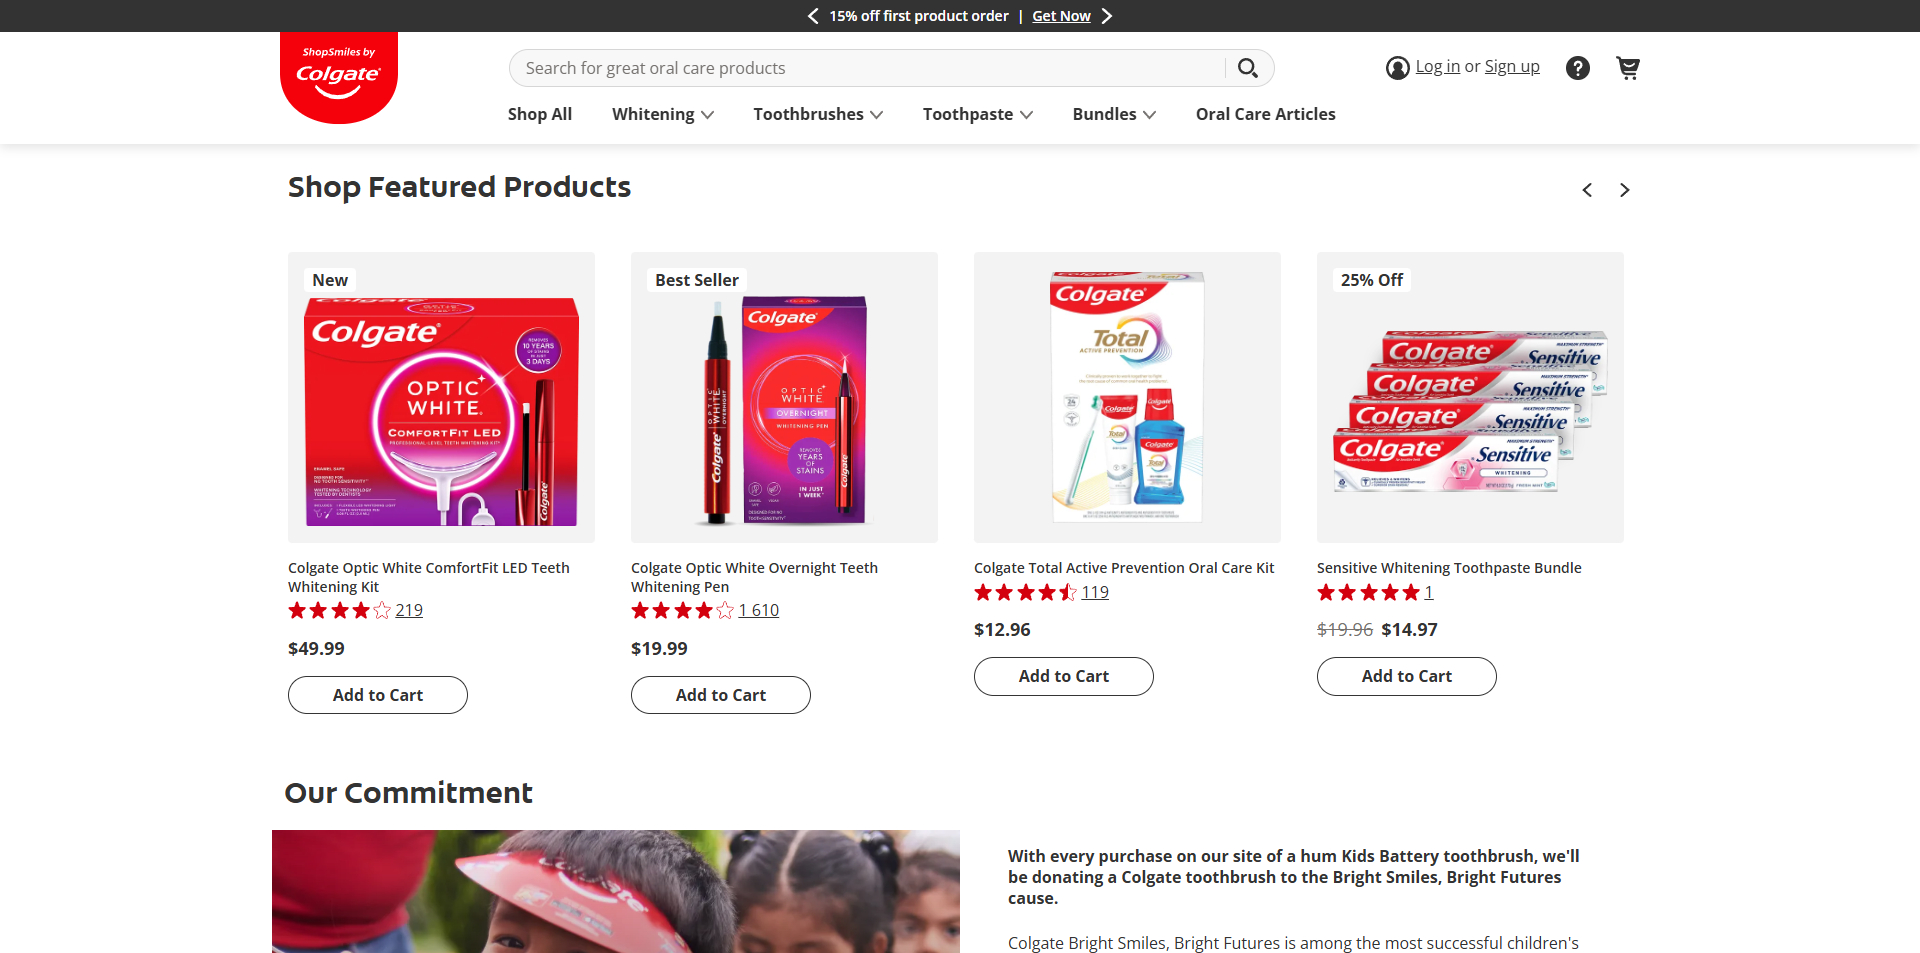Open the Shop All menu item
1920x953 pixels.
pos(540,114)
